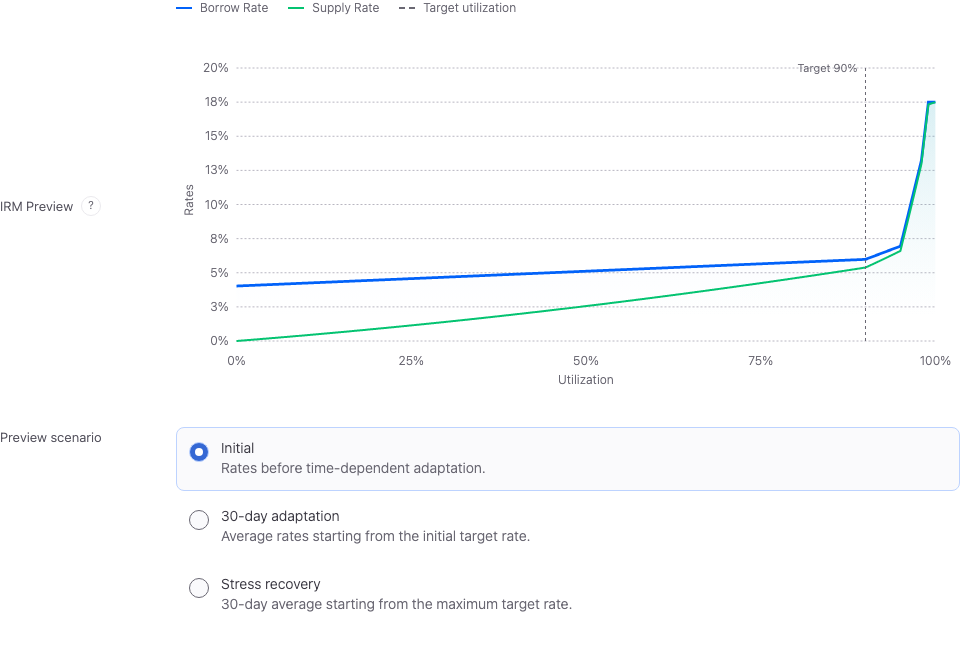This screenshot has width=960, height=659.
Task: Click the Rates axis title
Action: click(x=189, y=200)
